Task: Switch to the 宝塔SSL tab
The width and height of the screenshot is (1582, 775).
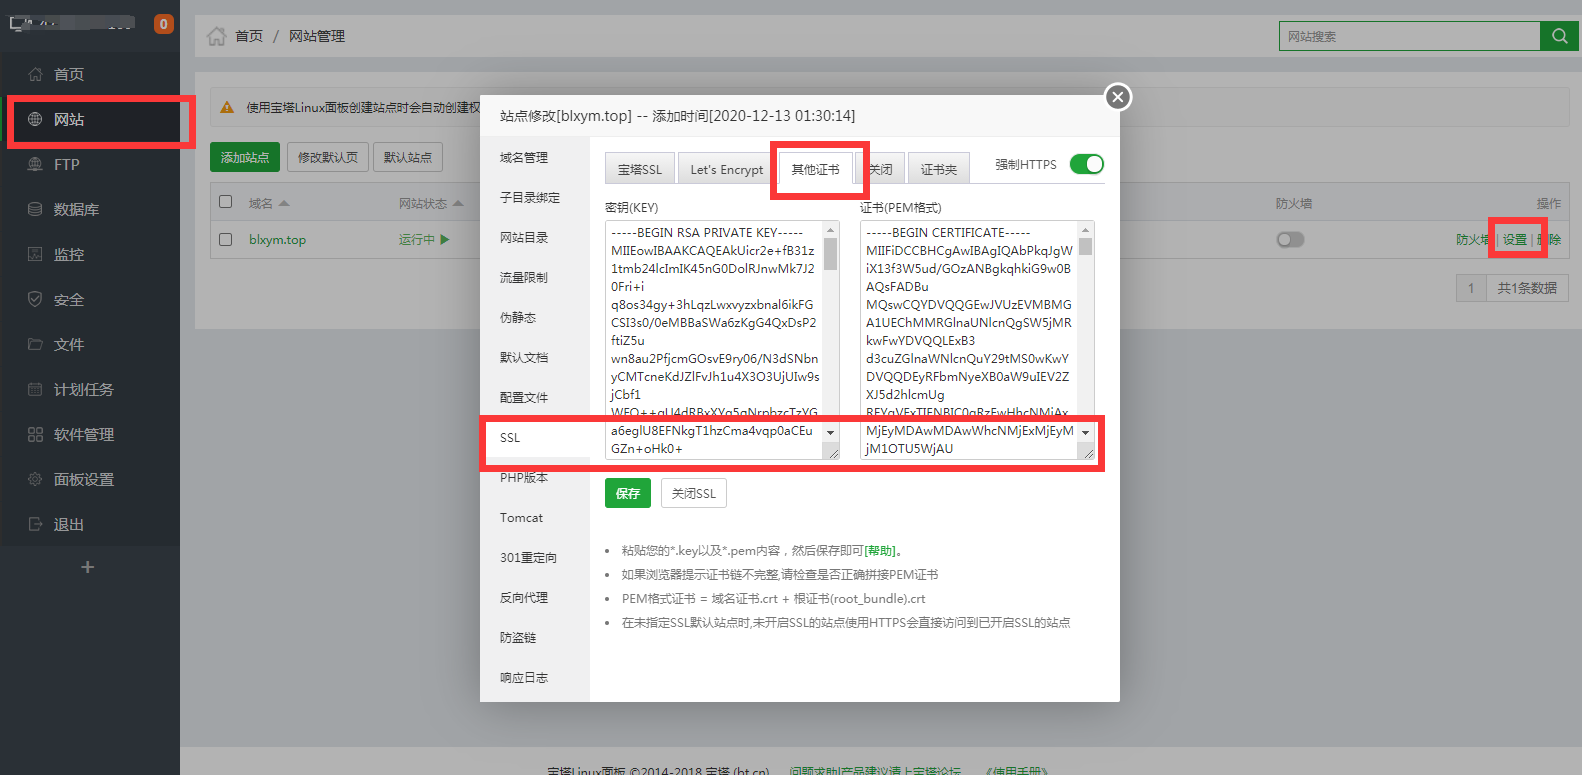Action: click(640, 169)
